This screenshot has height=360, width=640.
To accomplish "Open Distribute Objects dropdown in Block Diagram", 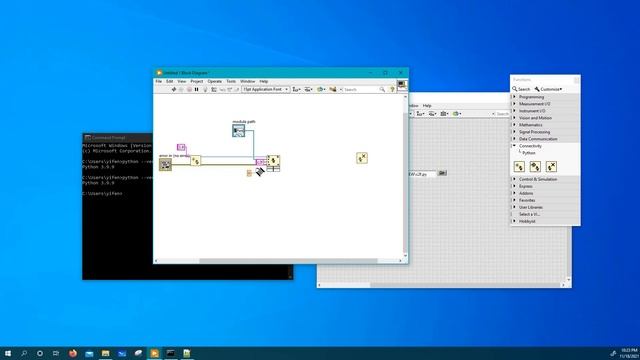I will 309,89.
